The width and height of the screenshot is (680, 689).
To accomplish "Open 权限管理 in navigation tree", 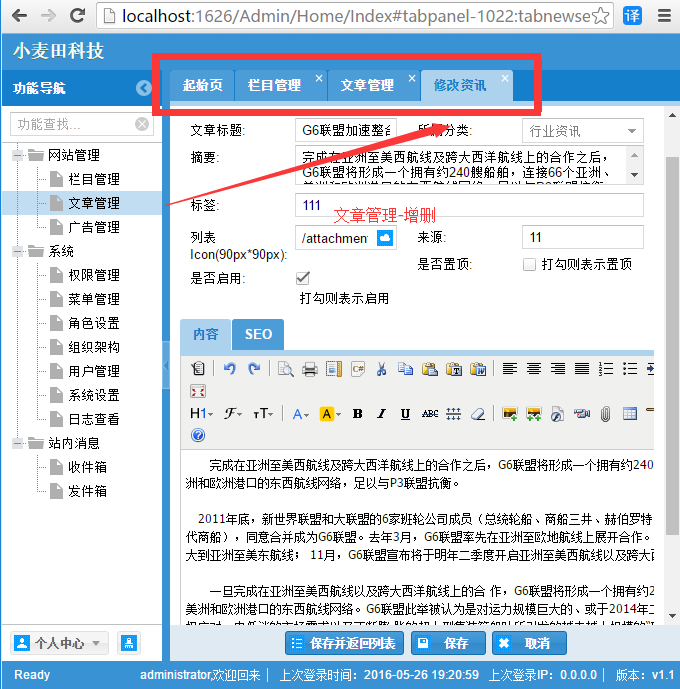I will click(x=94, y=275).
